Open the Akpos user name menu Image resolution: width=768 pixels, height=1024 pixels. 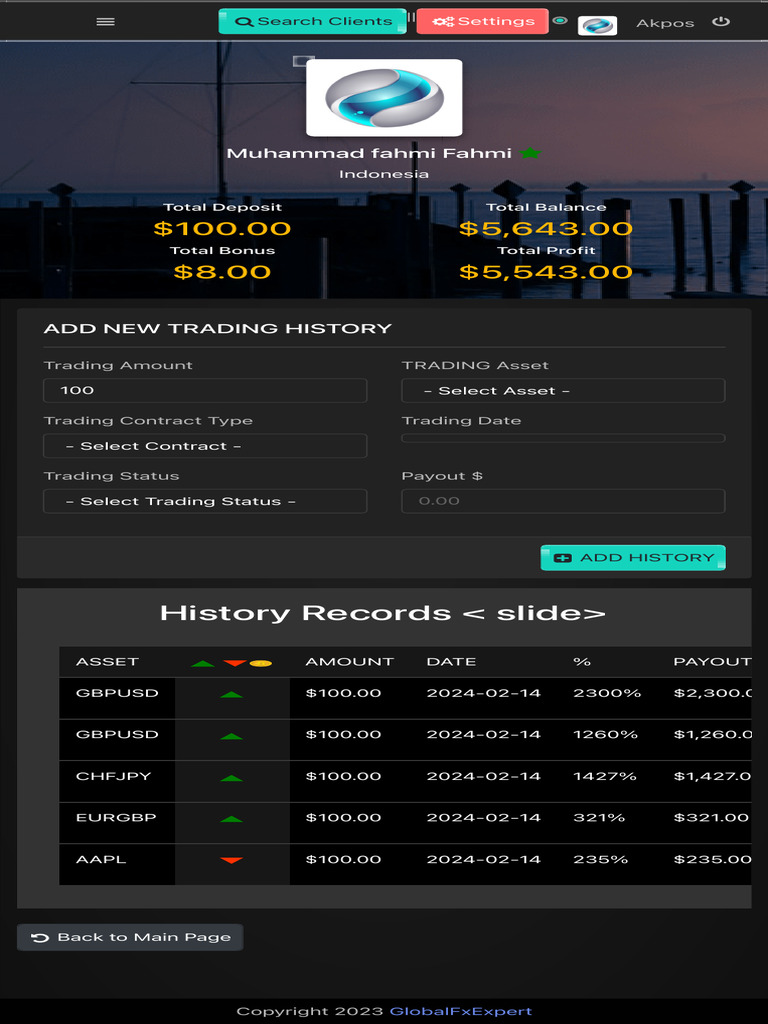(665, 24)
